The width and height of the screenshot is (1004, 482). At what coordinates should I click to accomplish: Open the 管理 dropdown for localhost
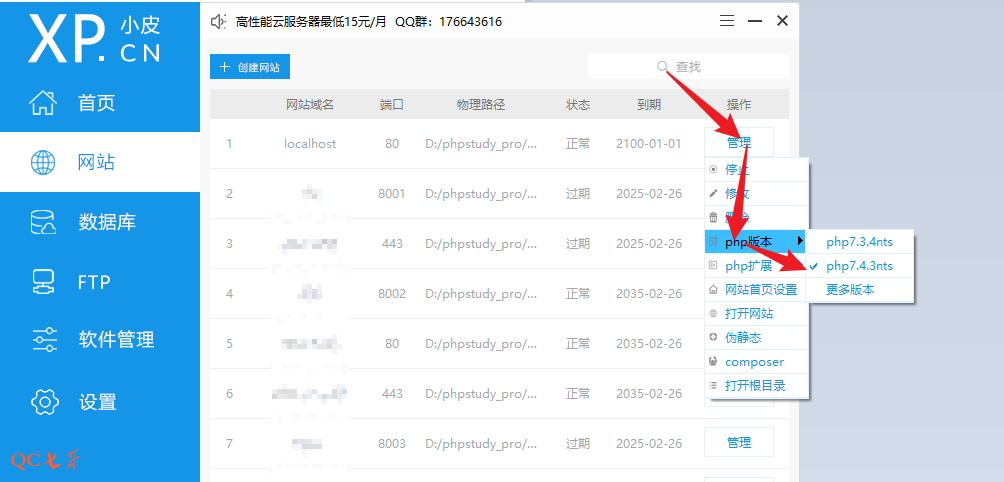click(738, 143)
